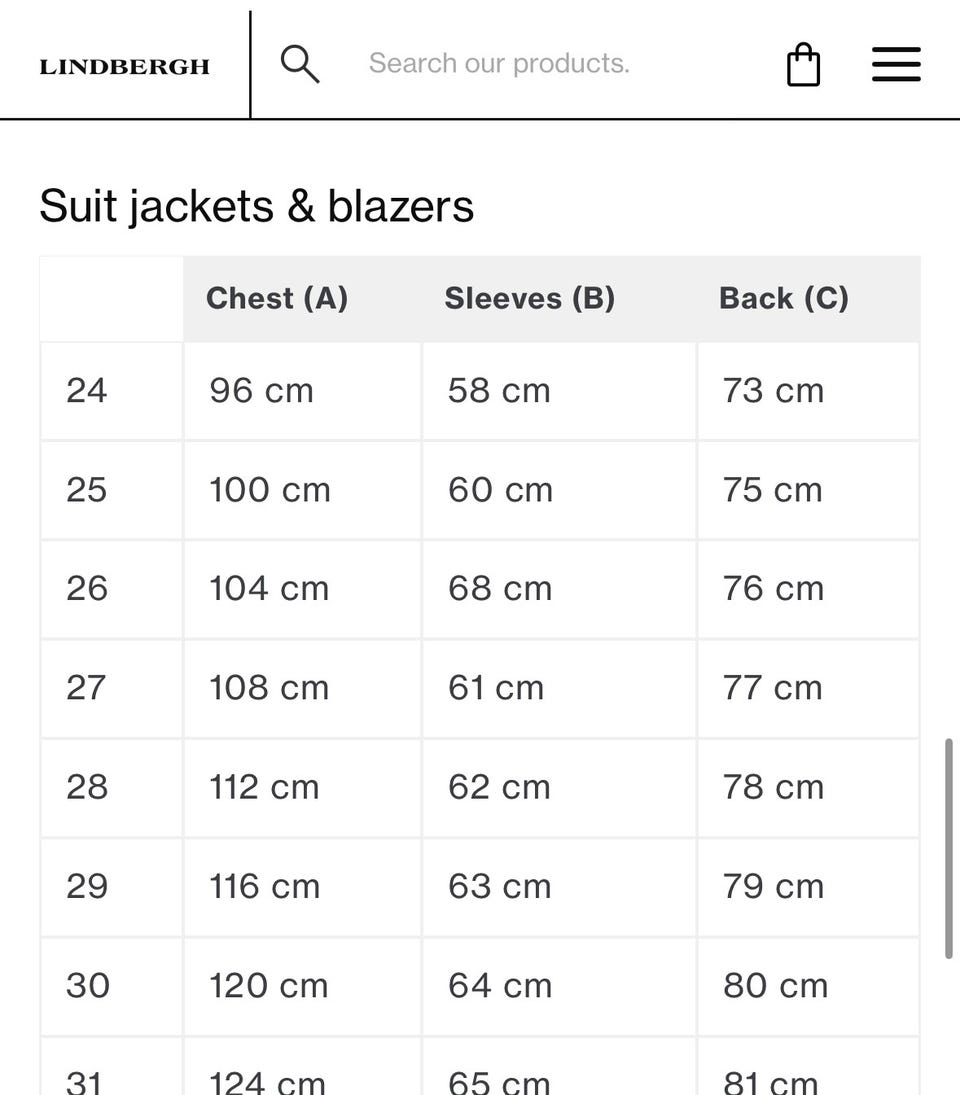Click the 62 cm sleeves cell

pos(559,788)
